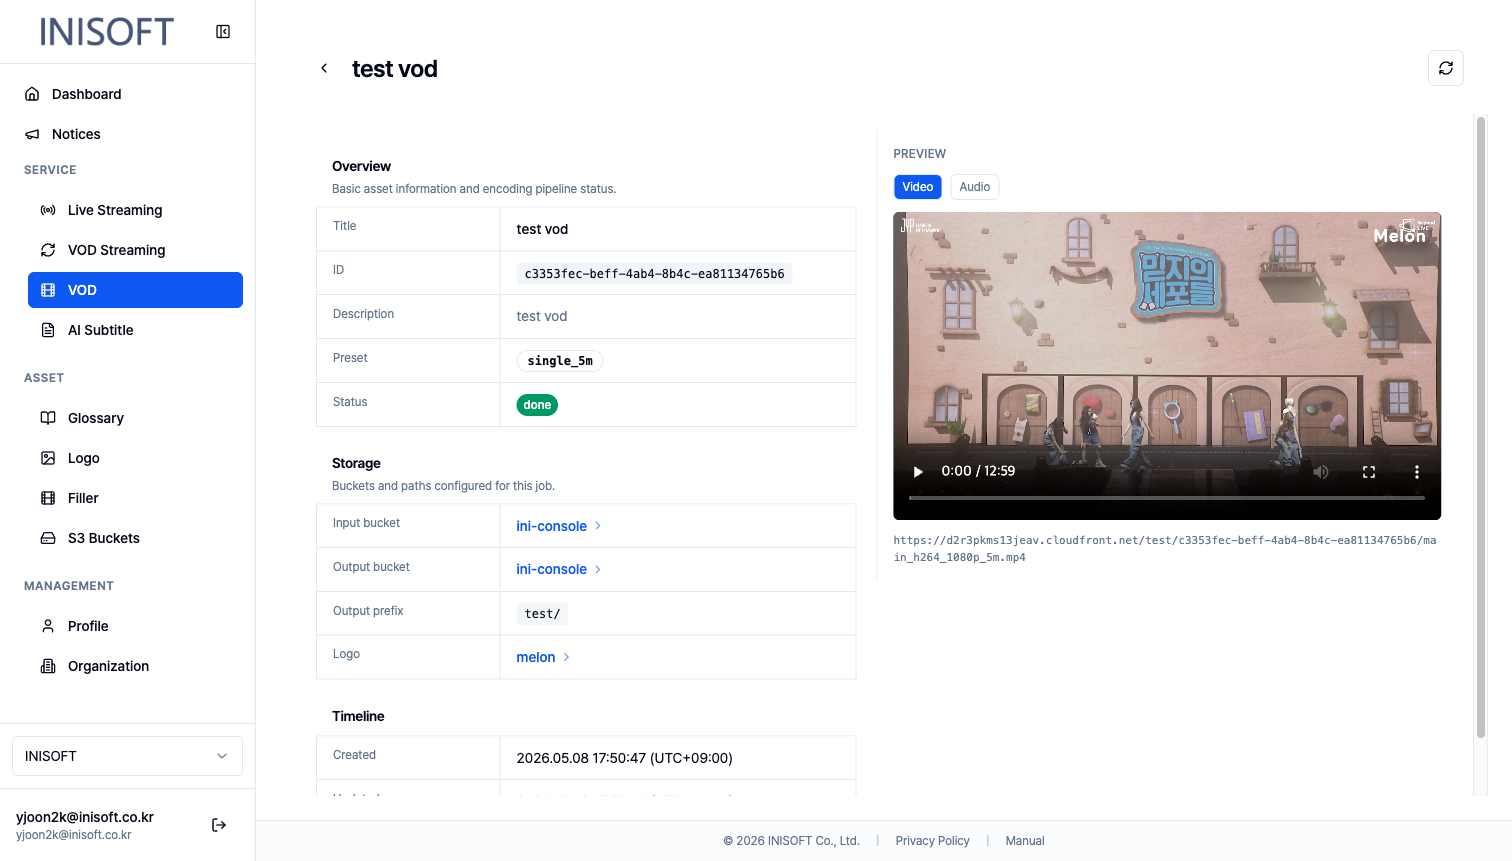Click the test vod title value
1512x861 pixels.
[542, 229]
